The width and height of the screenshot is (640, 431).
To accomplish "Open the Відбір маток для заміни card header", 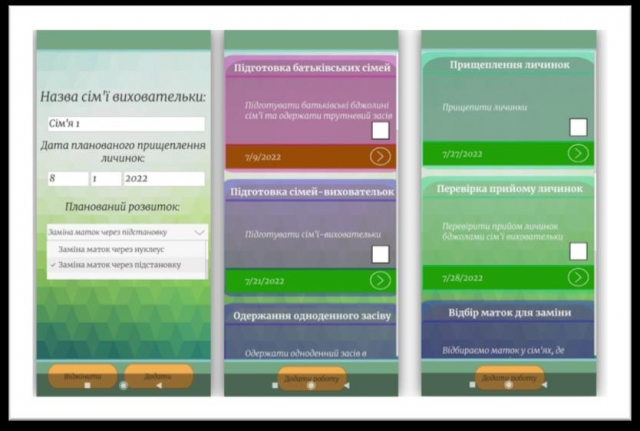I will (509, 313).
